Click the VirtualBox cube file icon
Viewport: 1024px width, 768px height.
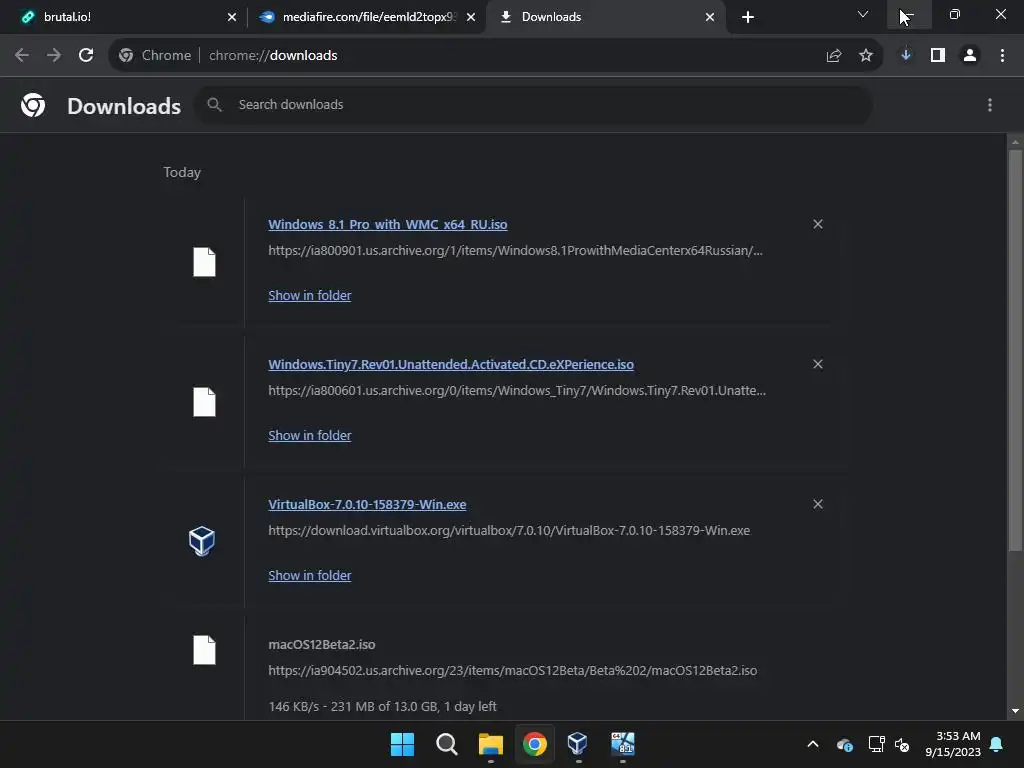click(x=202, y=541)
